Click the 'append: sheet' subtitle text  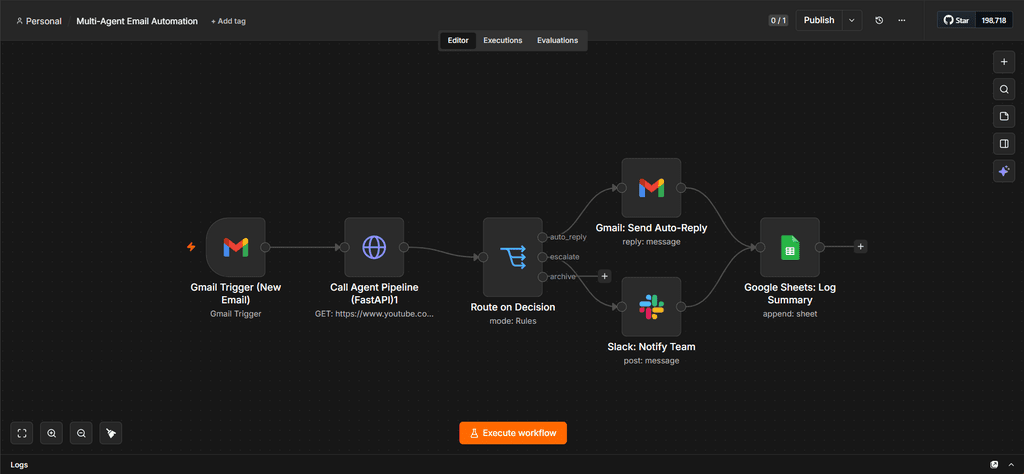click(x=790, y=313)
